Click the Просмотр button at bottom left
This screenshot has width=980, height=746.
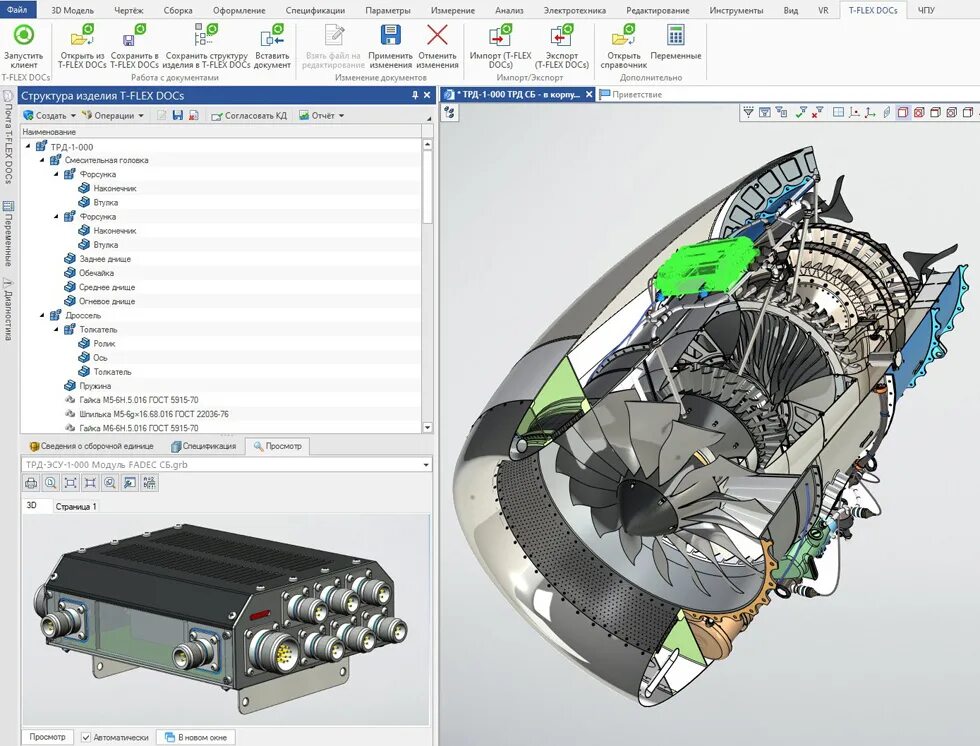click(x=48, y=737)
